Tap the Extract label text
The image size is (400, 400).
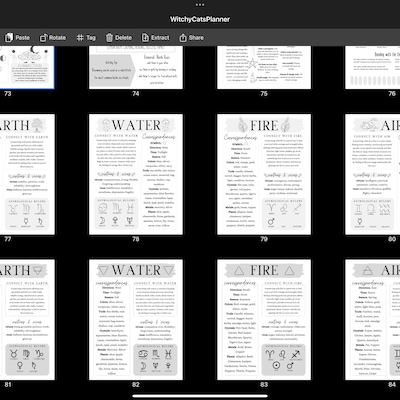160,38
